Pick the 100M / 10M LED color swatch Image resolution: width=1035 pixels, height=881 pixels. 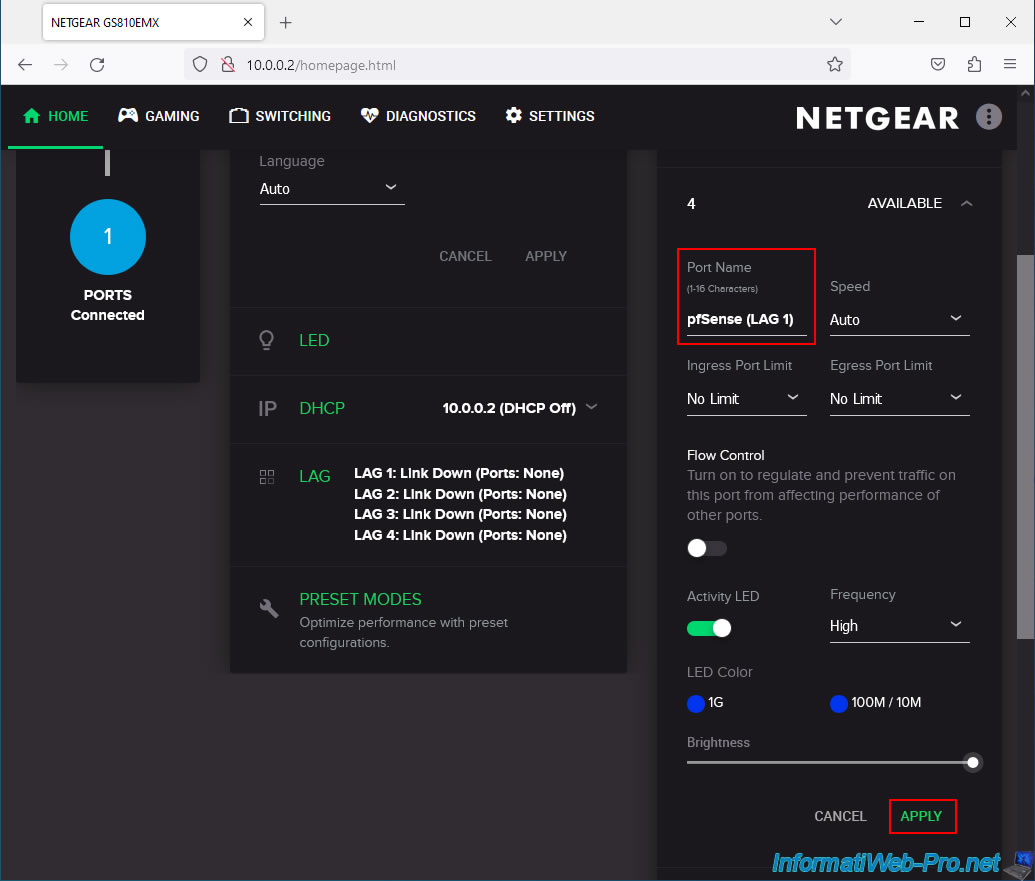coord(838,703)
